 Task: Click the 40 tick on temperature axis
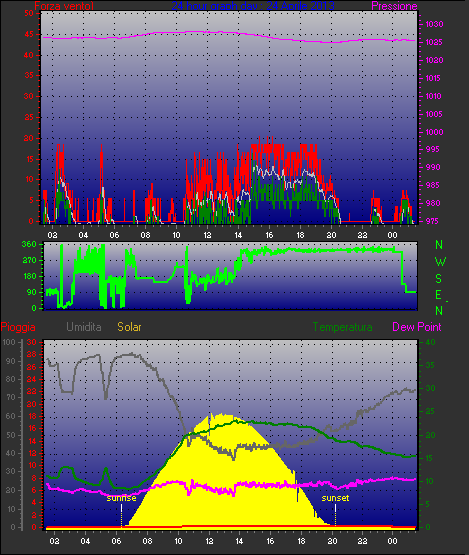pyautogui.click(x=430, y=342)
